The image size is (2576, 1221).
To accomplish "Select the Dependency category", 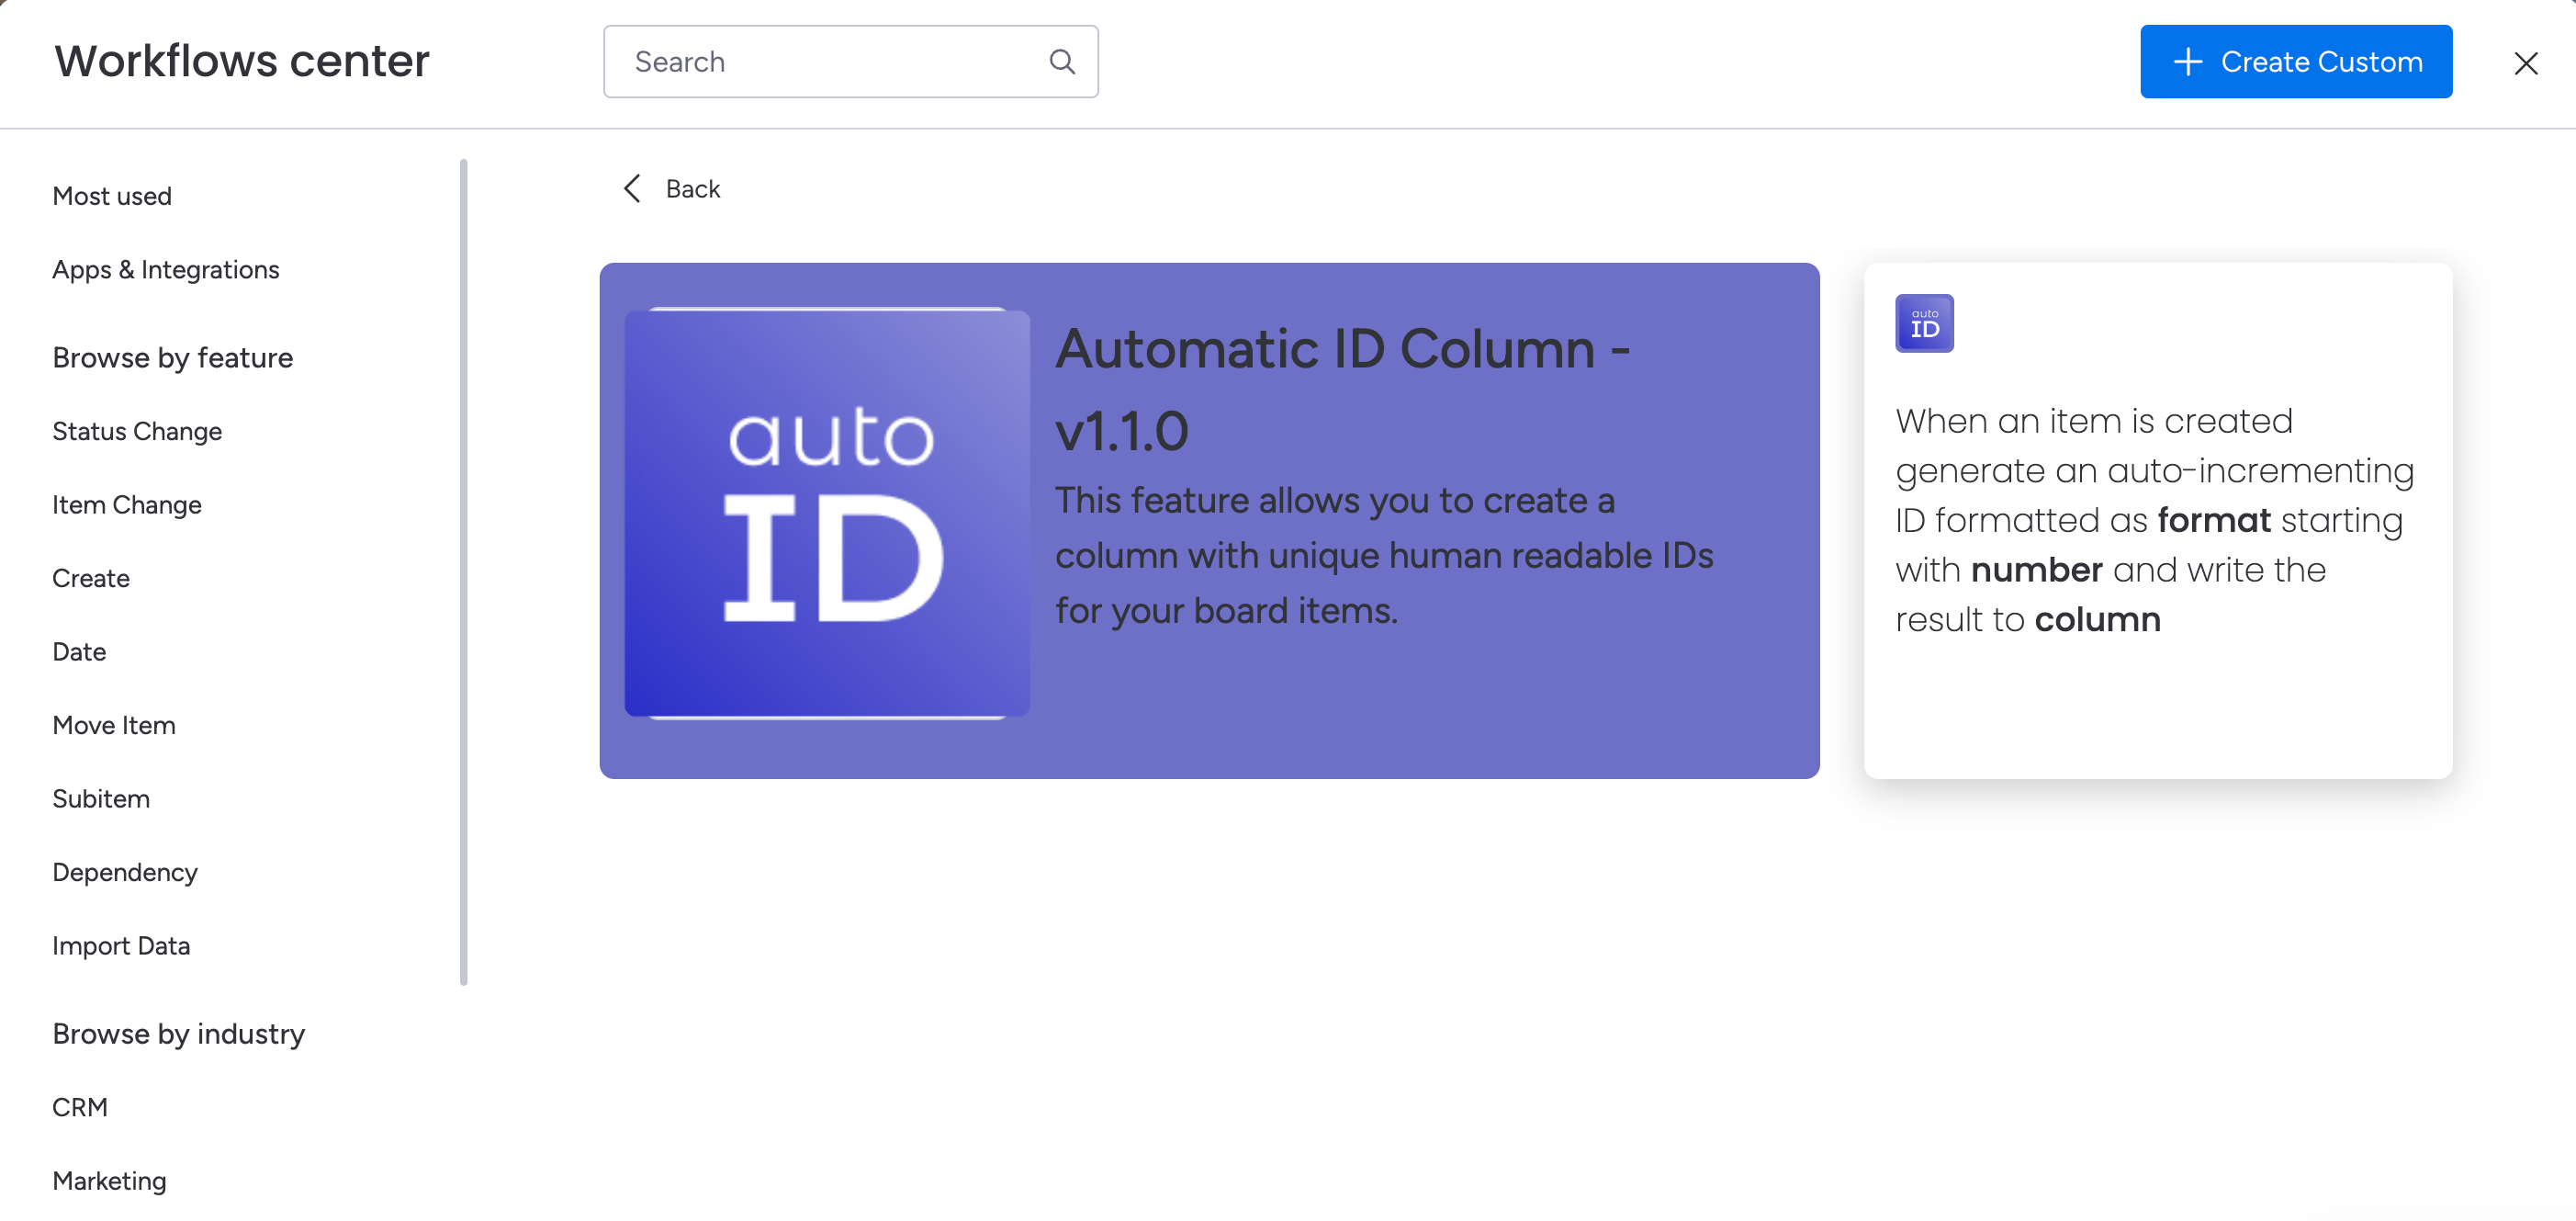I will tap(125, 872).
